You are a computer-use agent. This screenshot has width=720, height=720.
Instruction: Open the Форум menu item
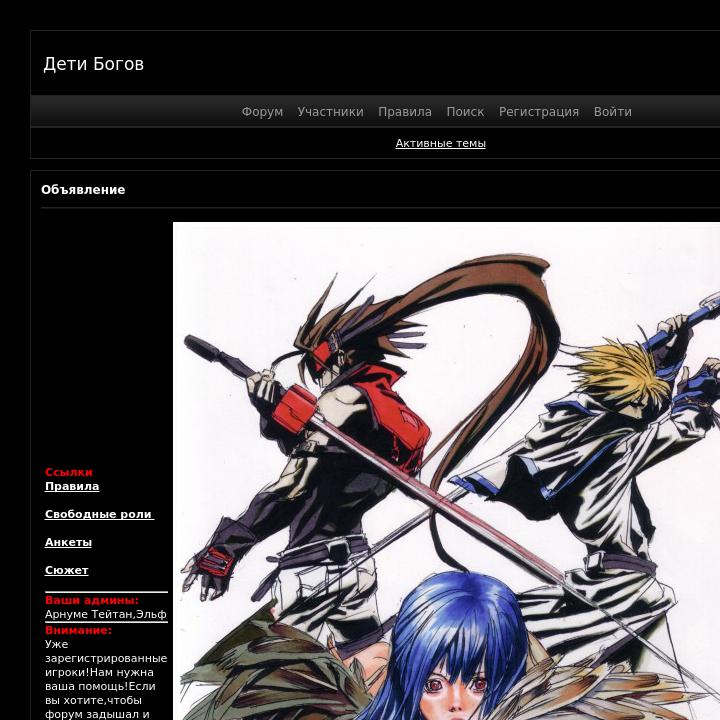pos(262,112)
